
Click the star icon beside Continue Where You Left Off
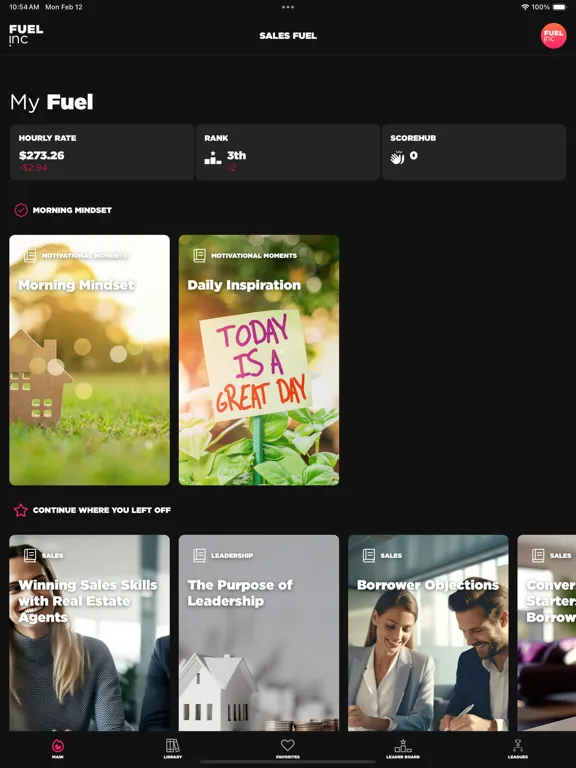pyautogui.click(x=21, y=510)
